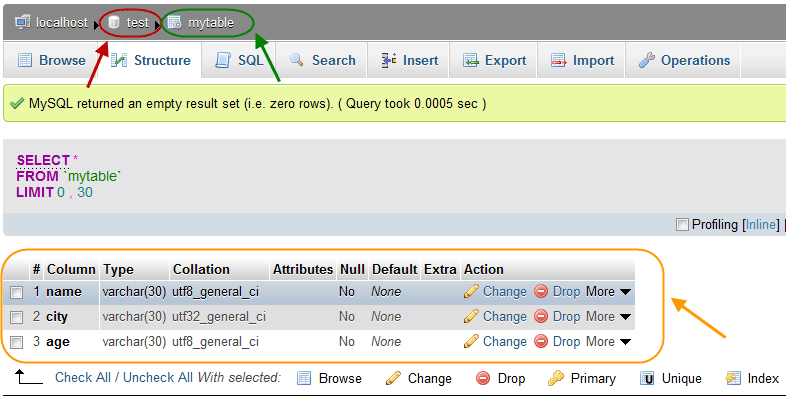This screenshot has width=786, height=401.
Task: Open the Export tab
Action: click(x=494, y=60)
